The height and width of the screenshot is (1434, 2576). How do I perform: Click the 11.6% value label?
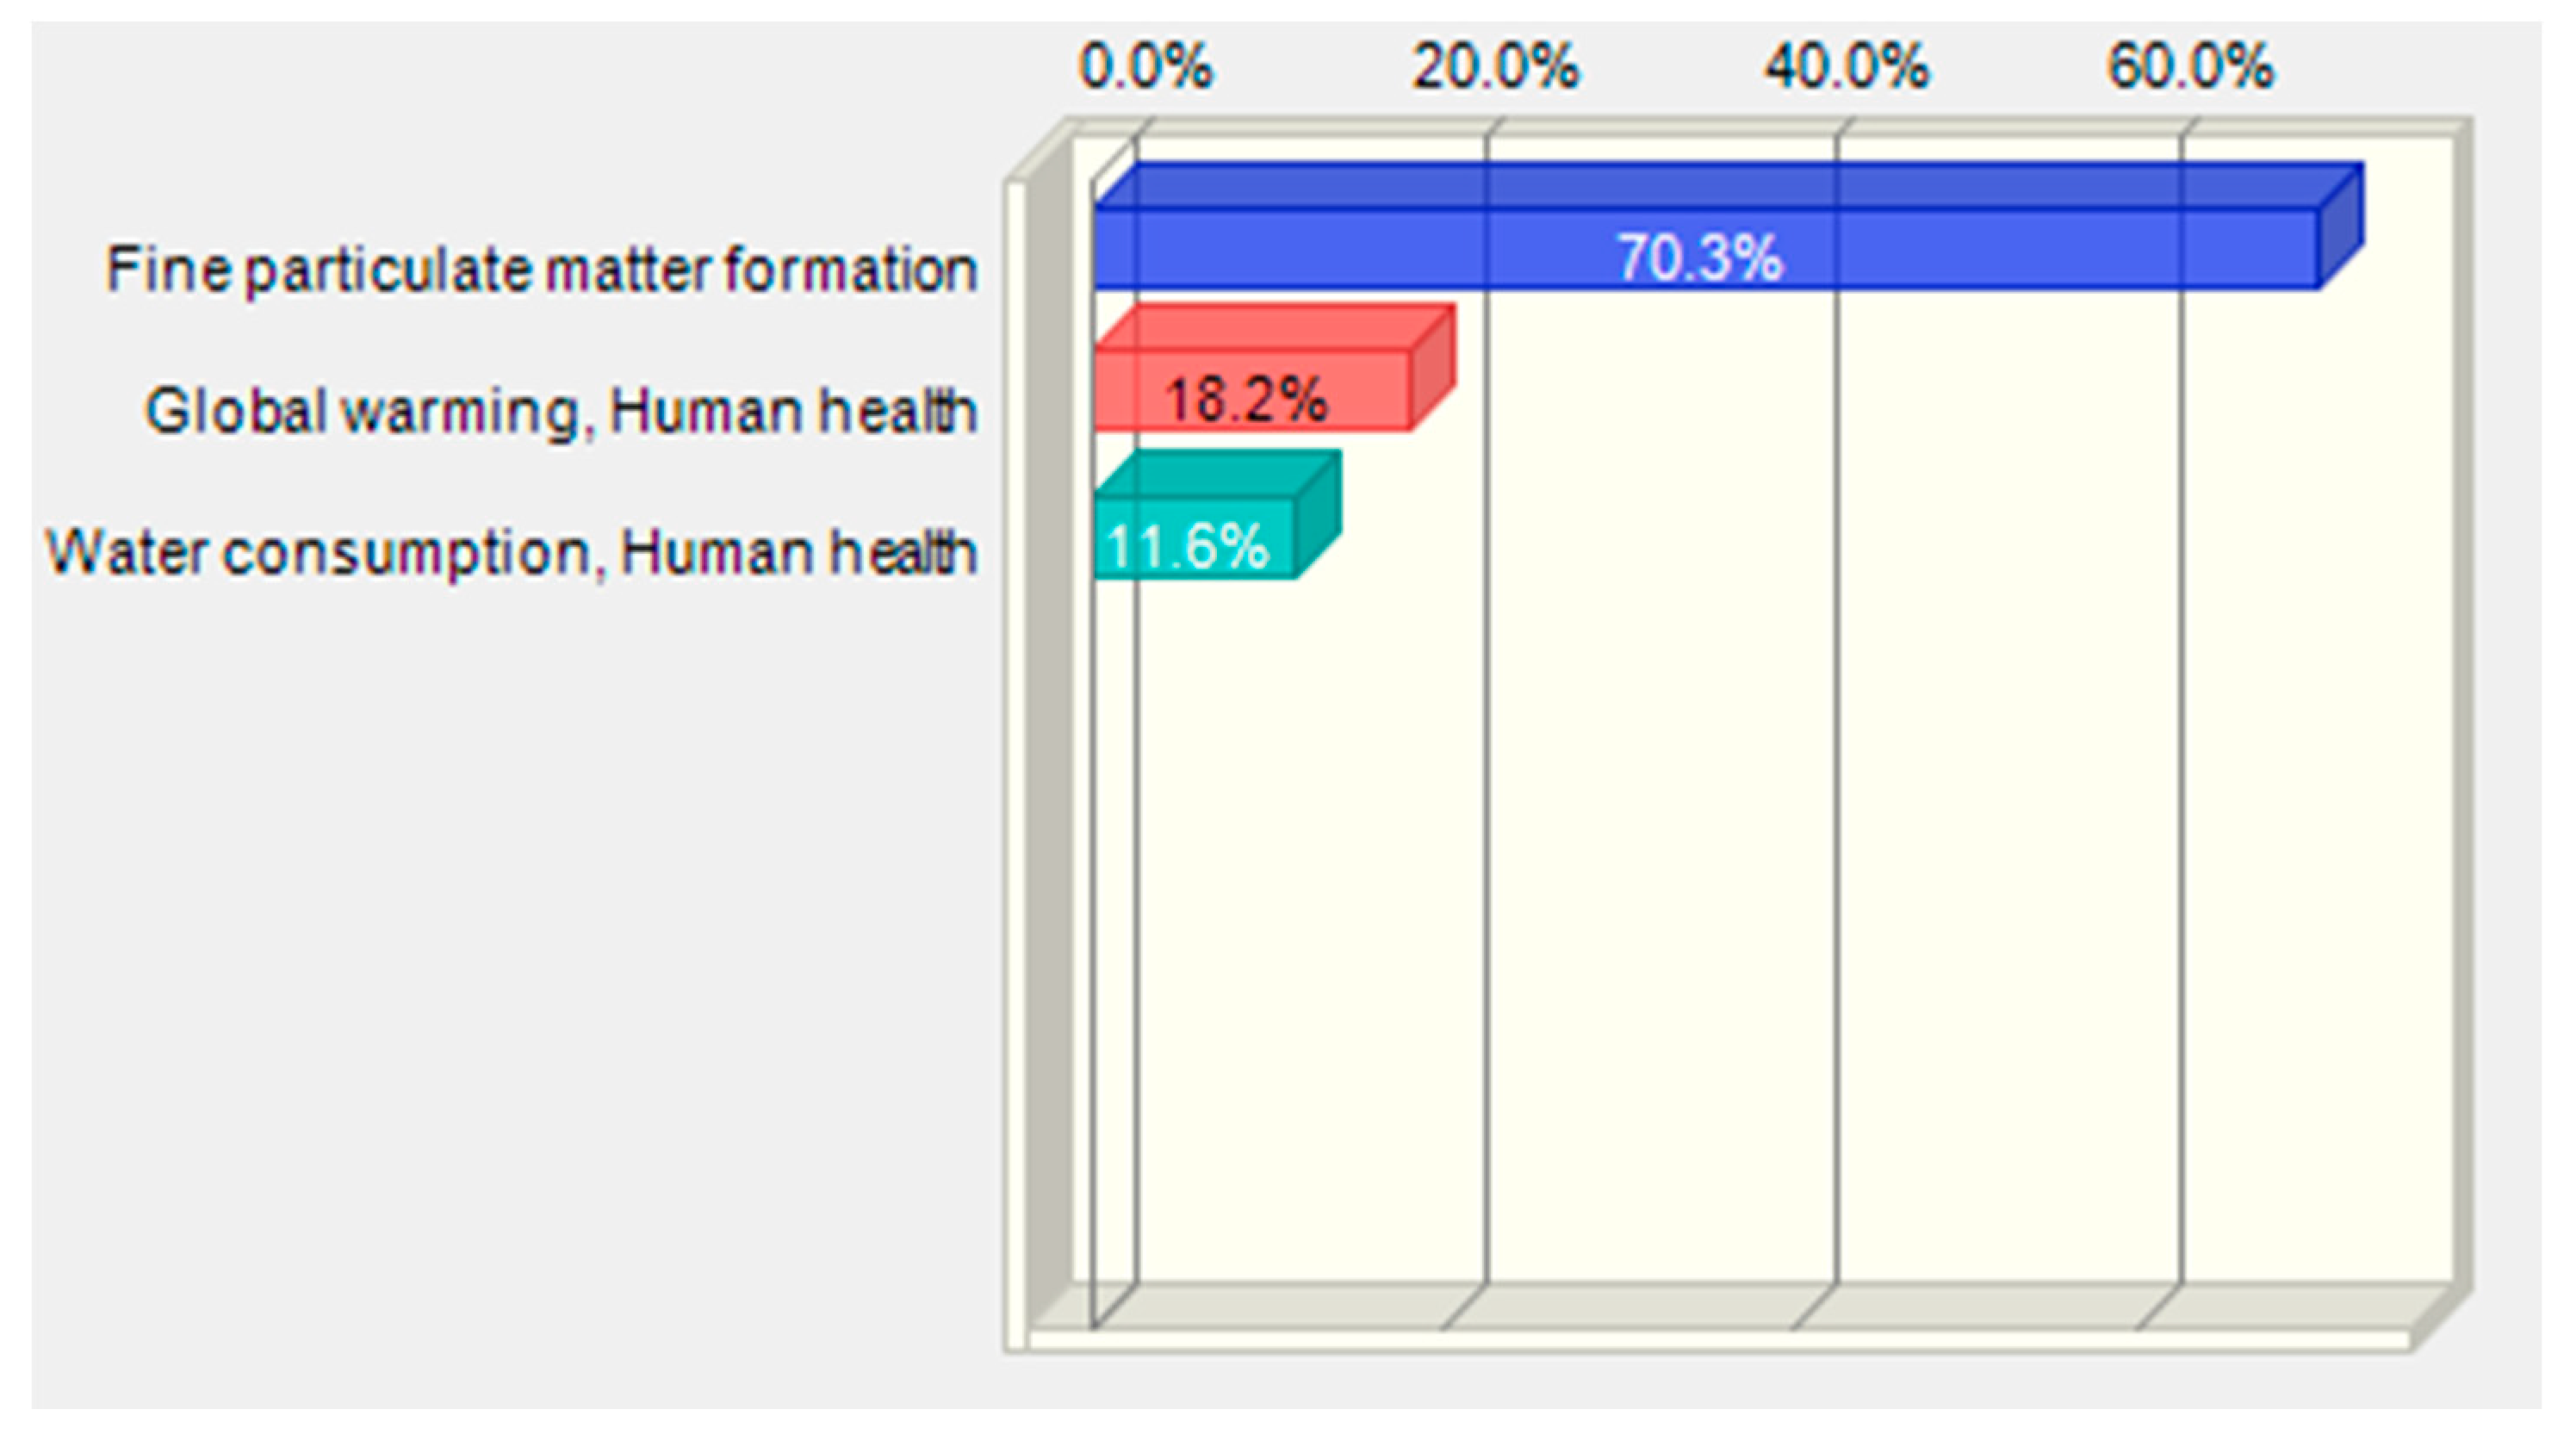1188,547
